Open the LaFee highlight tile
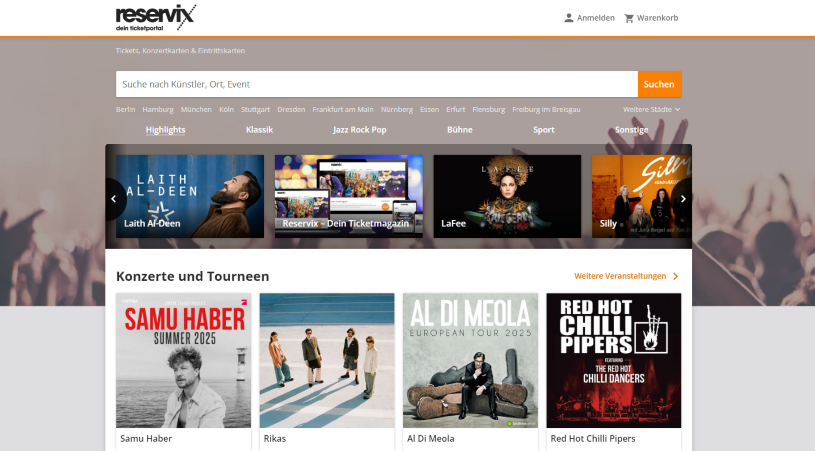815x451 pixels. 507,196
